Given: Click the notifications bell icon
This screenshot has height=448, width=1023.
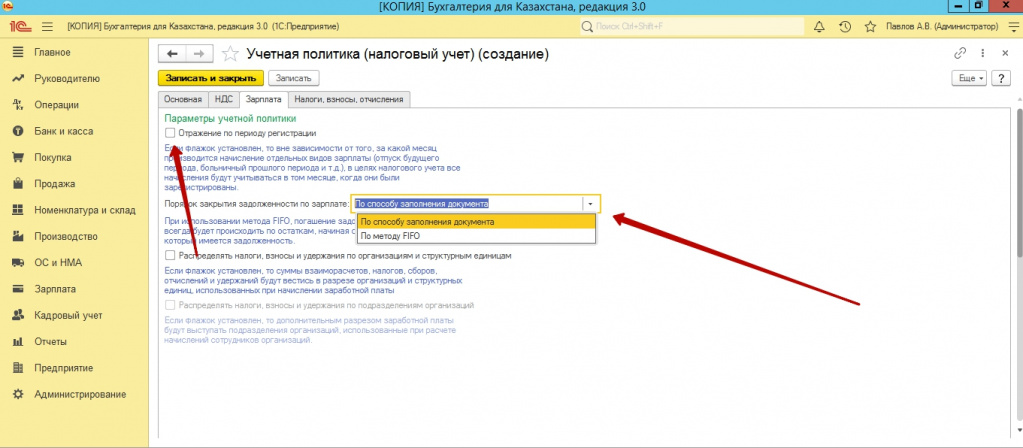Looking at the screenshot, I should pyautogui.click(x=819, y=27).
